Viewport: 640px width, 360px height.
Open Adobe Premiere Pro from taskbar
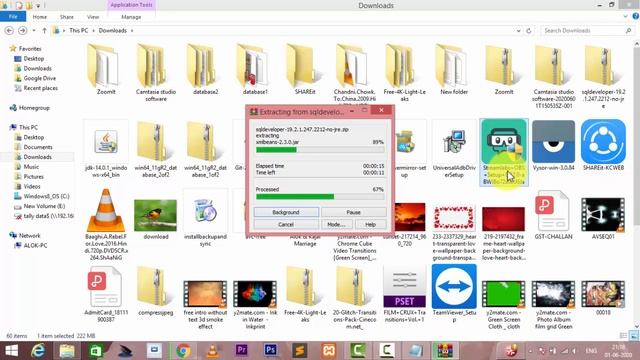point(242,351)
